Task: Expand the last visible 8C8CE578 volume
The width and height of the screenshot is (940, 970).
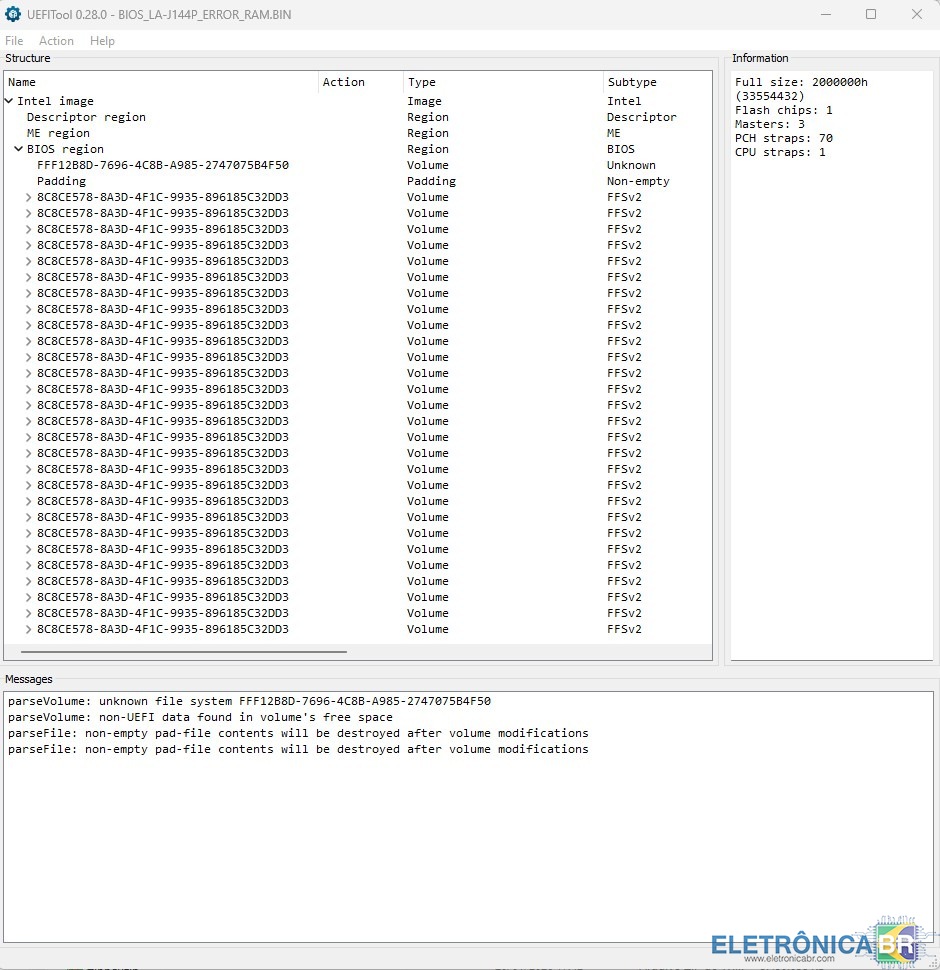Action: (x=29, y=629)
